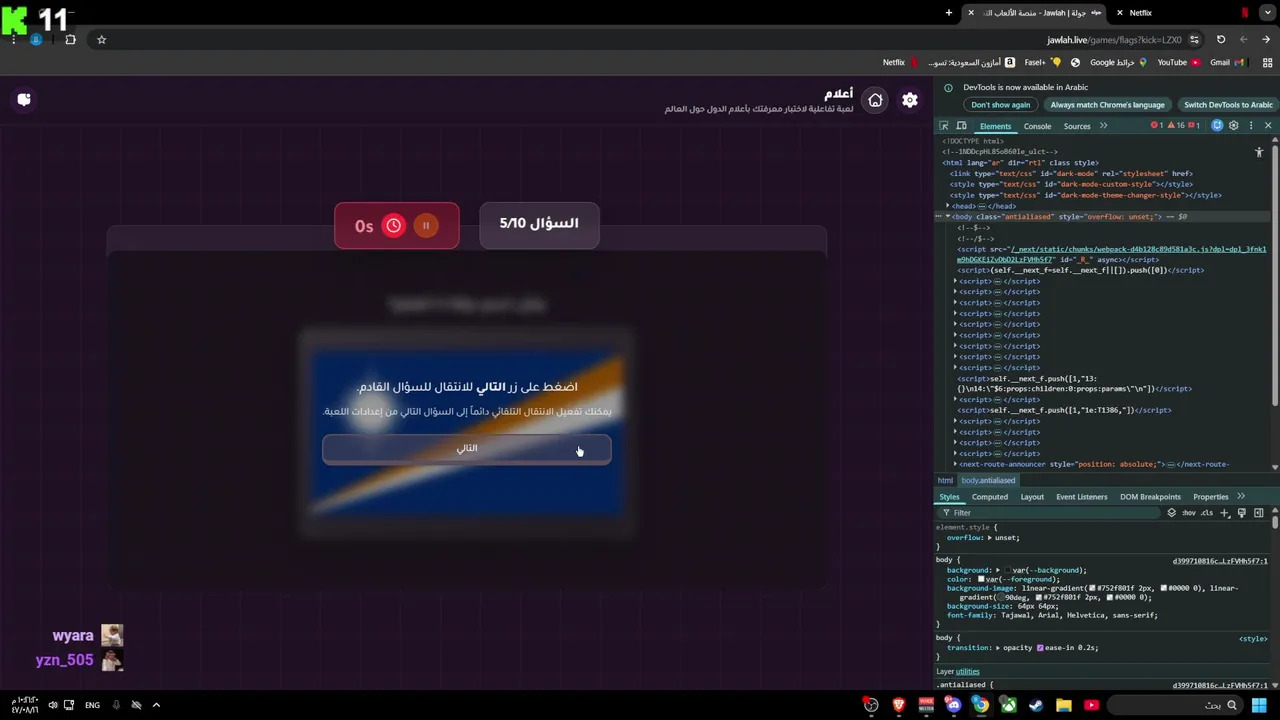Open the Properties tab
The height and width of the screenshot is (720, 1280).
(1211, 497)
